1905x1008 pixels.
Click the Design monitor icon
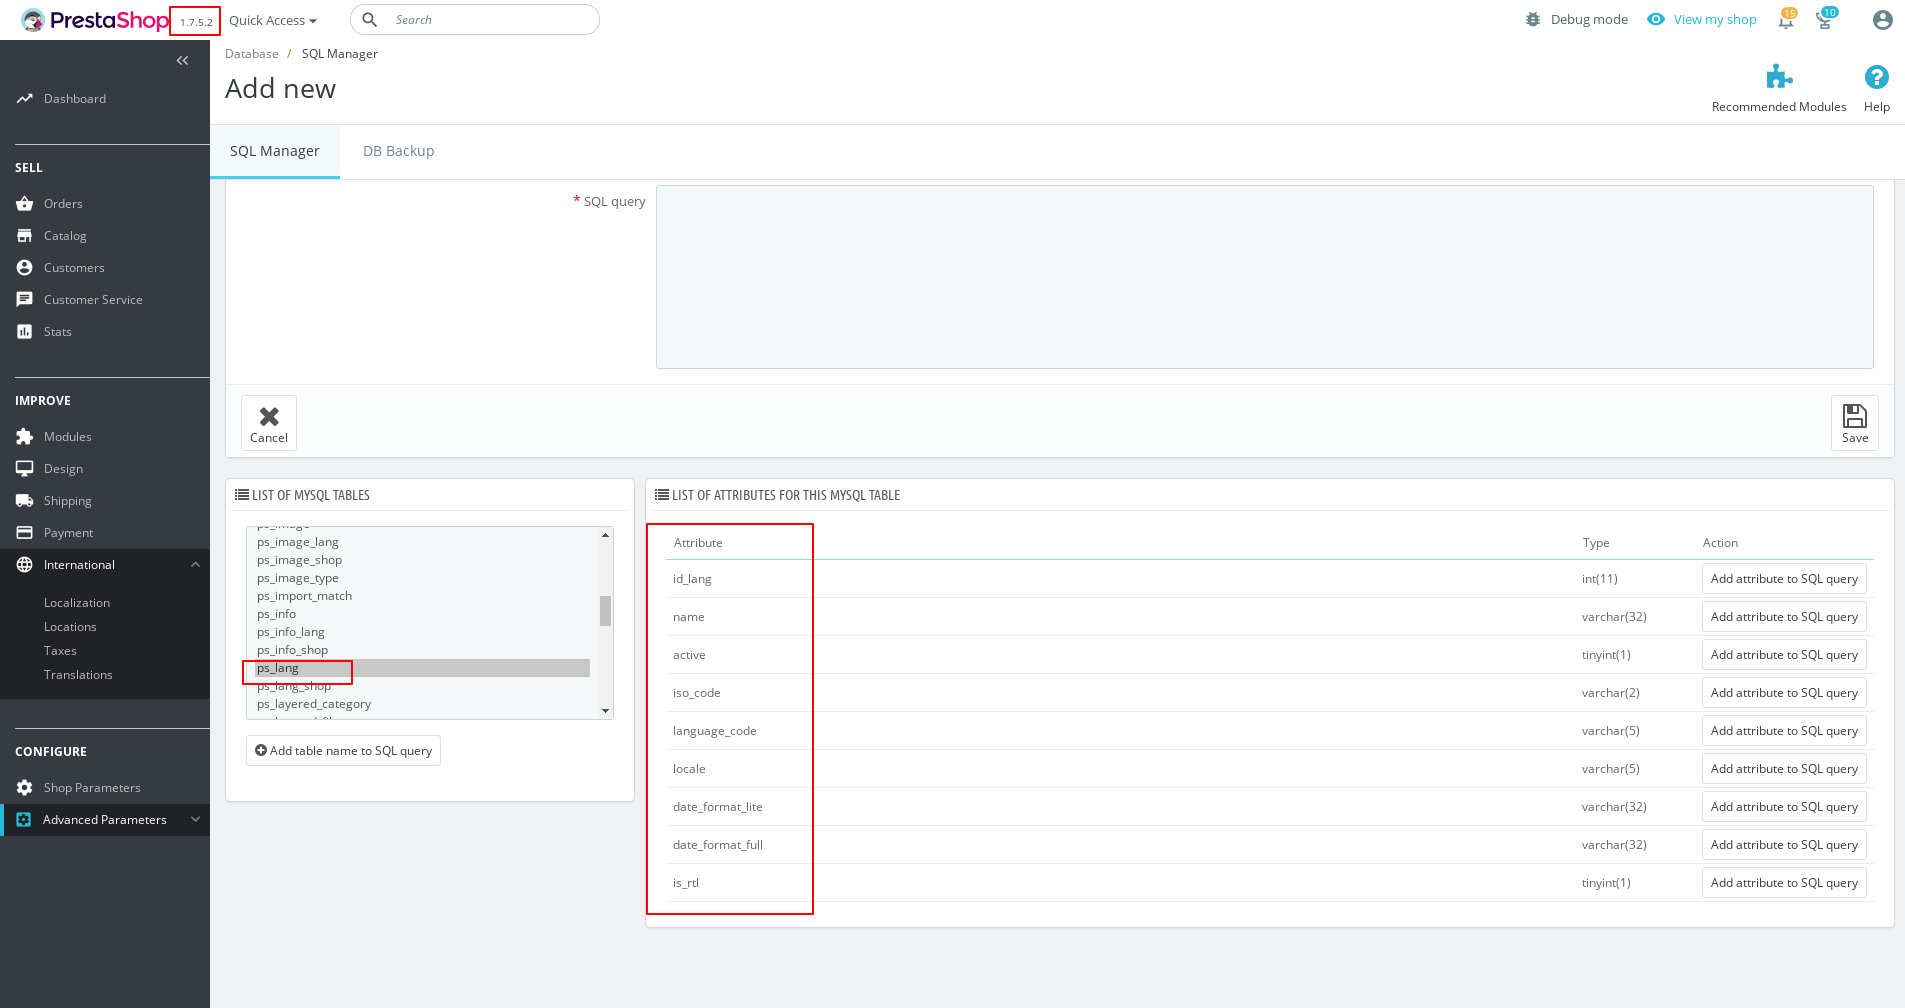click(x=25, y=469)
